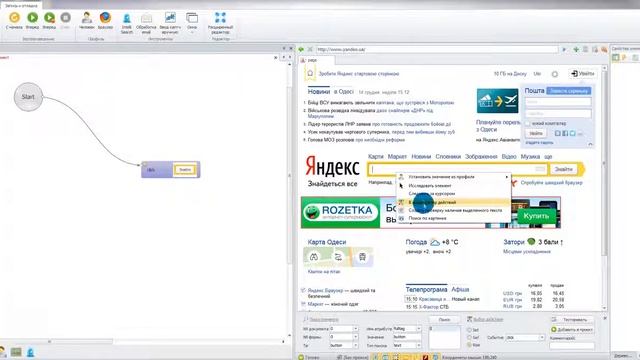Screen dimensions: 640x360
Task: Click the 'Комментарий' input field
Action: pyautogui.click(x=572, y=346)
